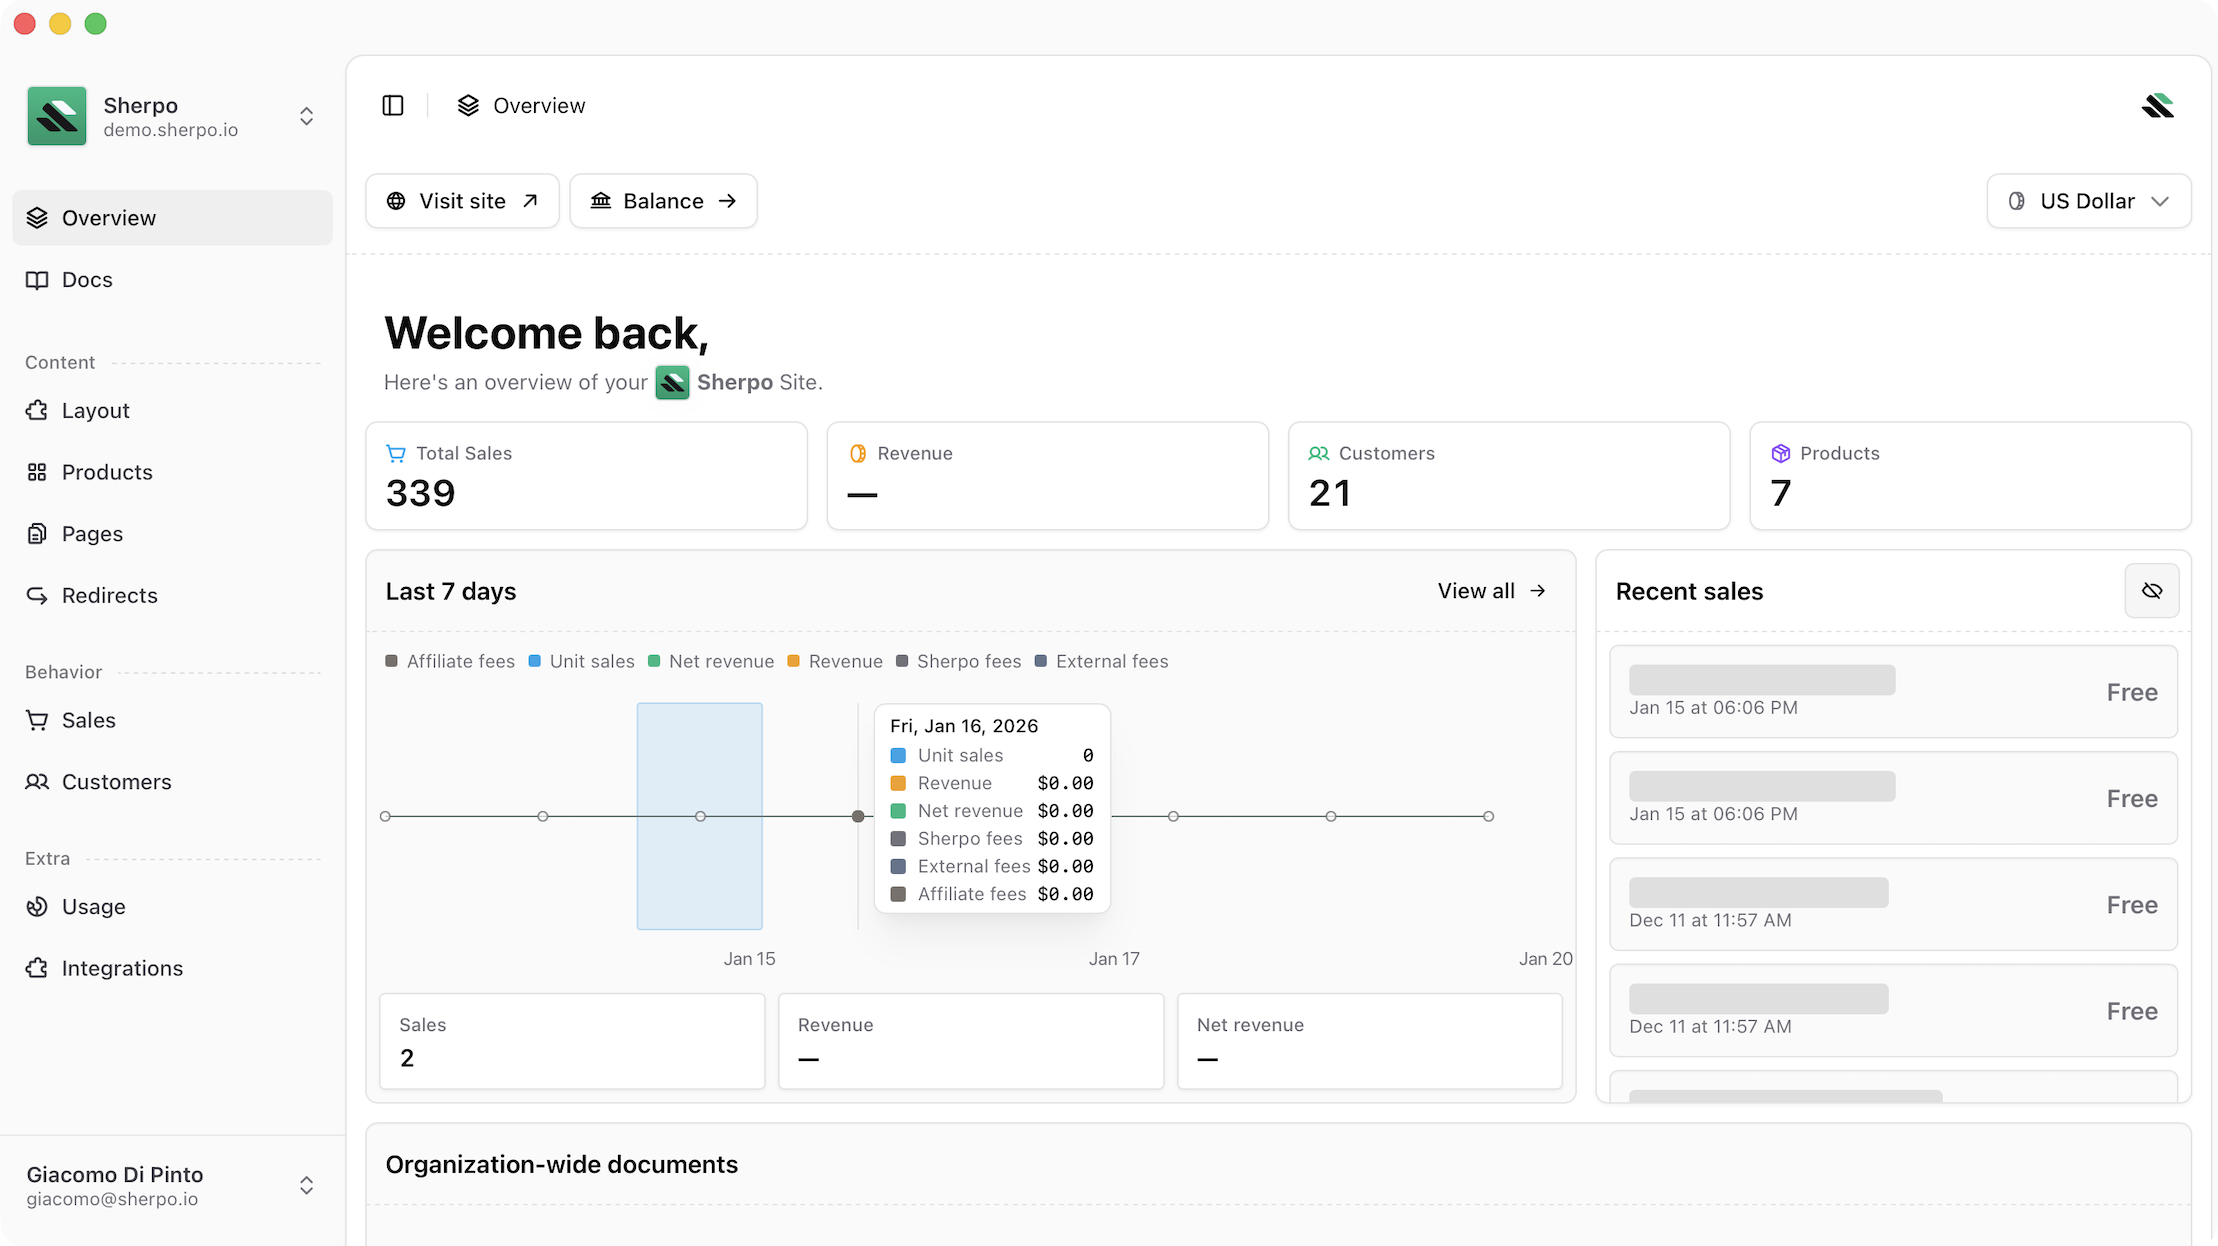Viewport: 2218px width, 1246px height.
Task: Click the Sherpo site logo in sidebar header
Action: coord(57,116)
